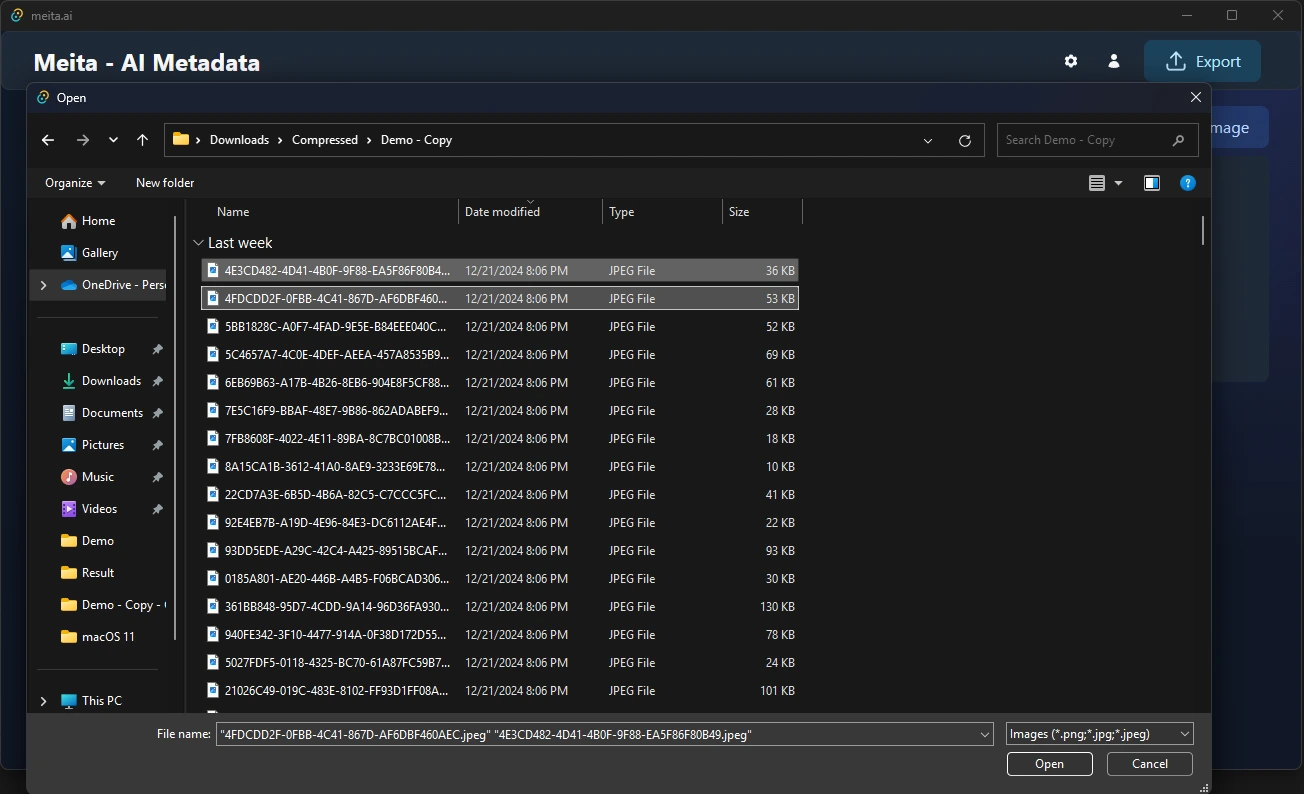This screenshot has height=794, width=1304.
Task: Open the dialog help icon
Action: point(1187,183)
